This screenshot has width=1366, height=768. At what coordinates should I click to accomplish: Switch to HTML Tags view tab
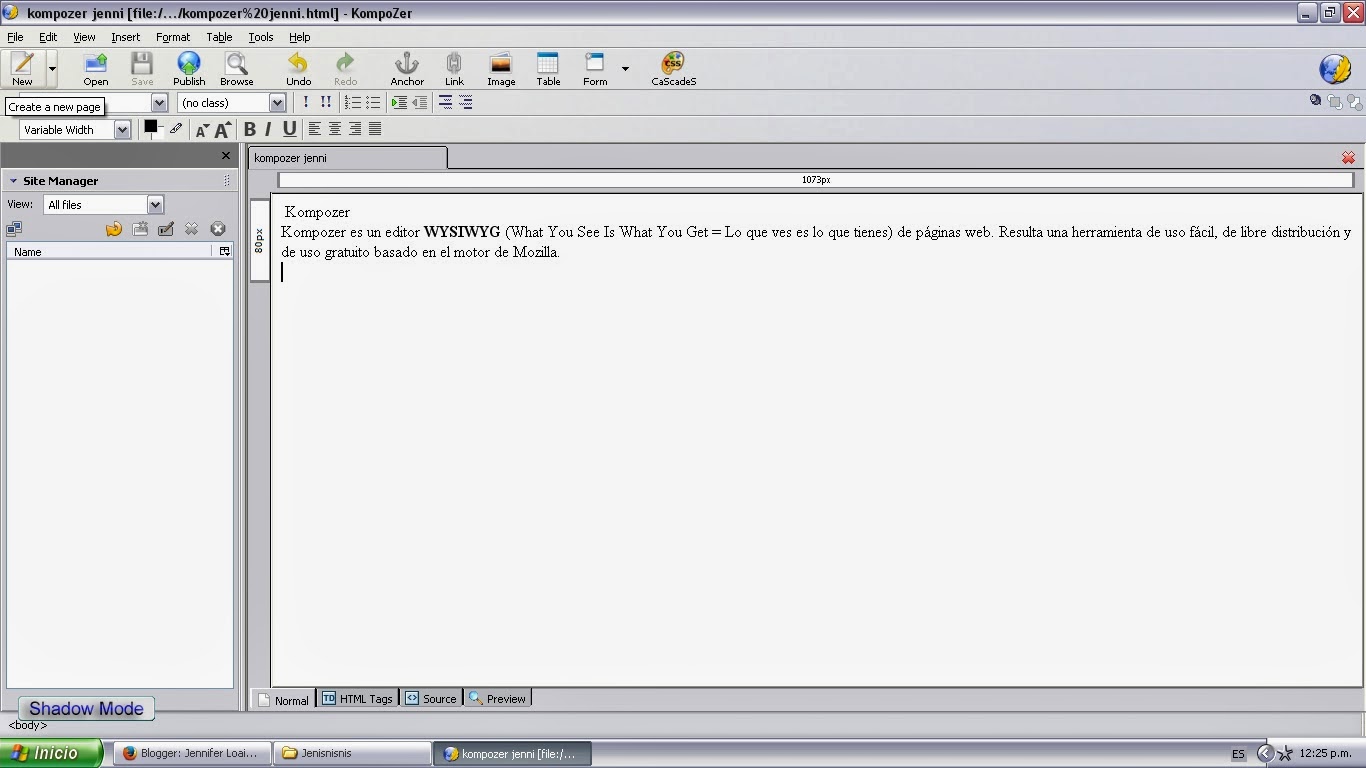coord(358,699)
